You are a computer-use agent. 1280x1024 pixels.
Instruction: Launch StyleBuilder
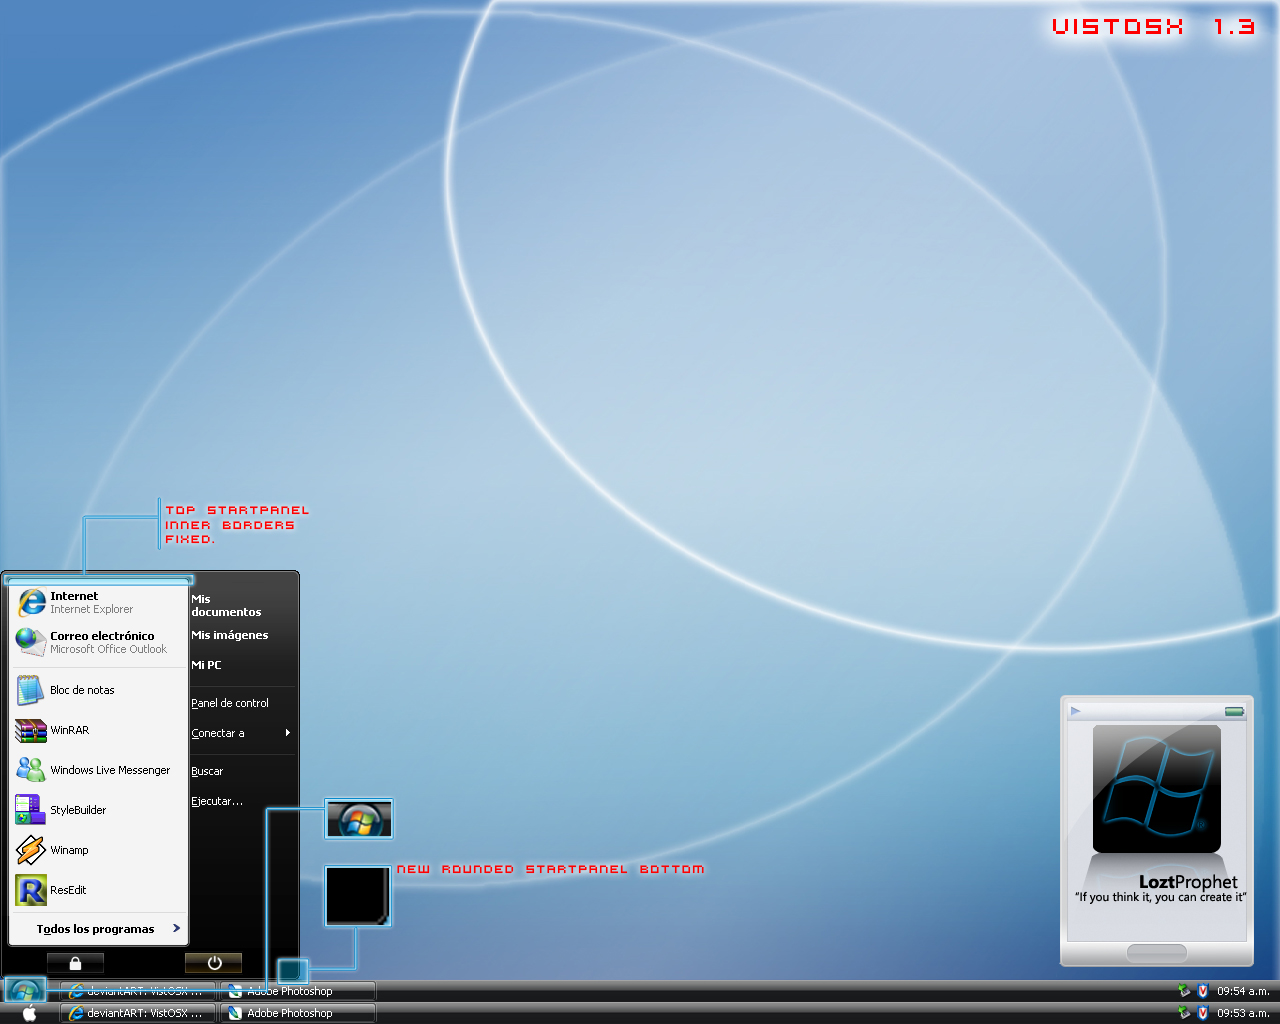pos(99,810)
